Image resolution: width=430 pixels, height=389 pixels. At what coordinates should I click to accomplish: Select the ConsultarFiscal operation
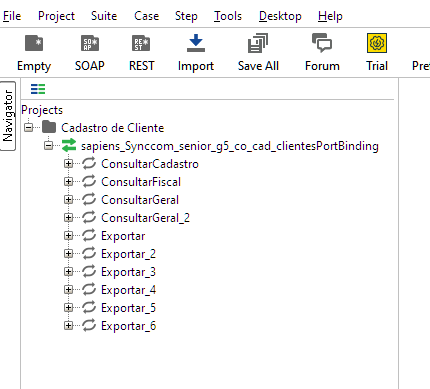141,182
